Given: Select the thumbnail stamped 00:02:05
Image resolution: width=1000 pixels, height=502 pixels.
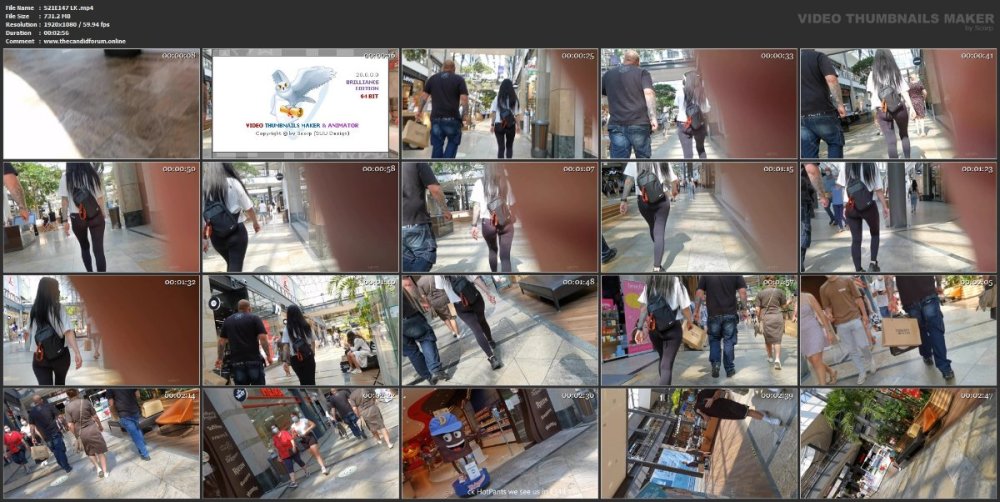Looking at the screenshot, I should [x=899, y=330].
